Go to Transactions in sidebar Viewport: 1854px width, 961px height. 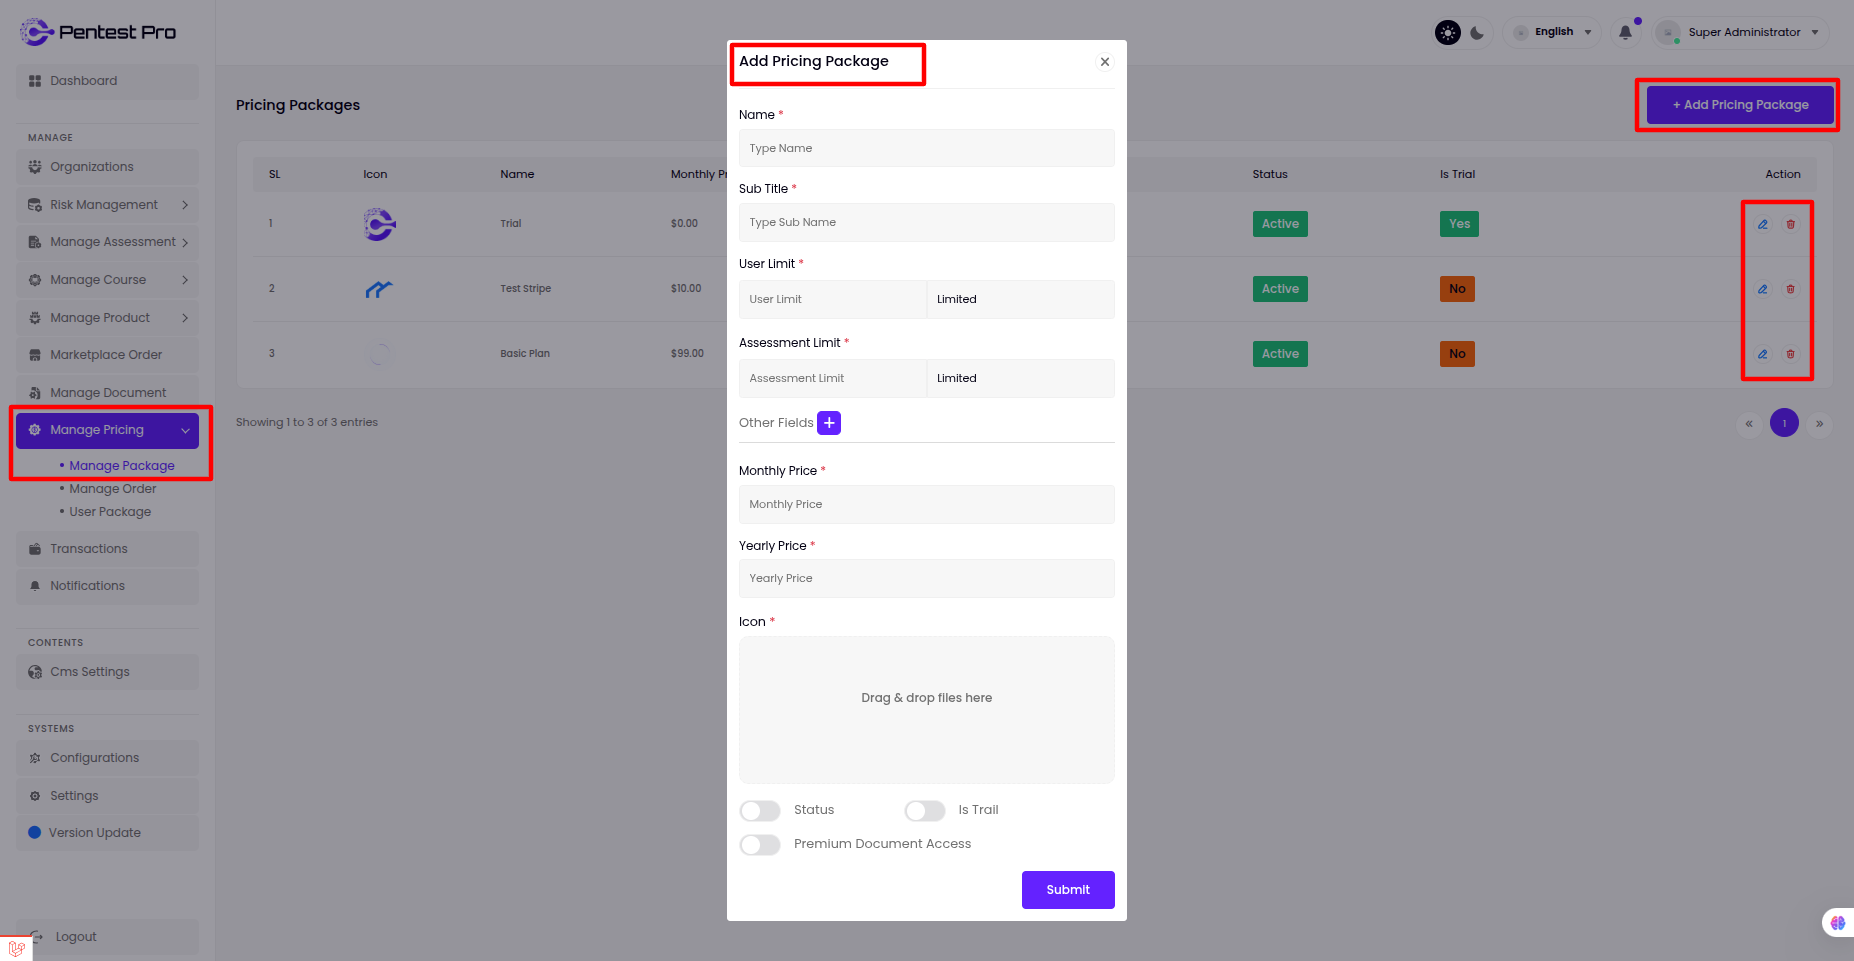tap(89, 549)
